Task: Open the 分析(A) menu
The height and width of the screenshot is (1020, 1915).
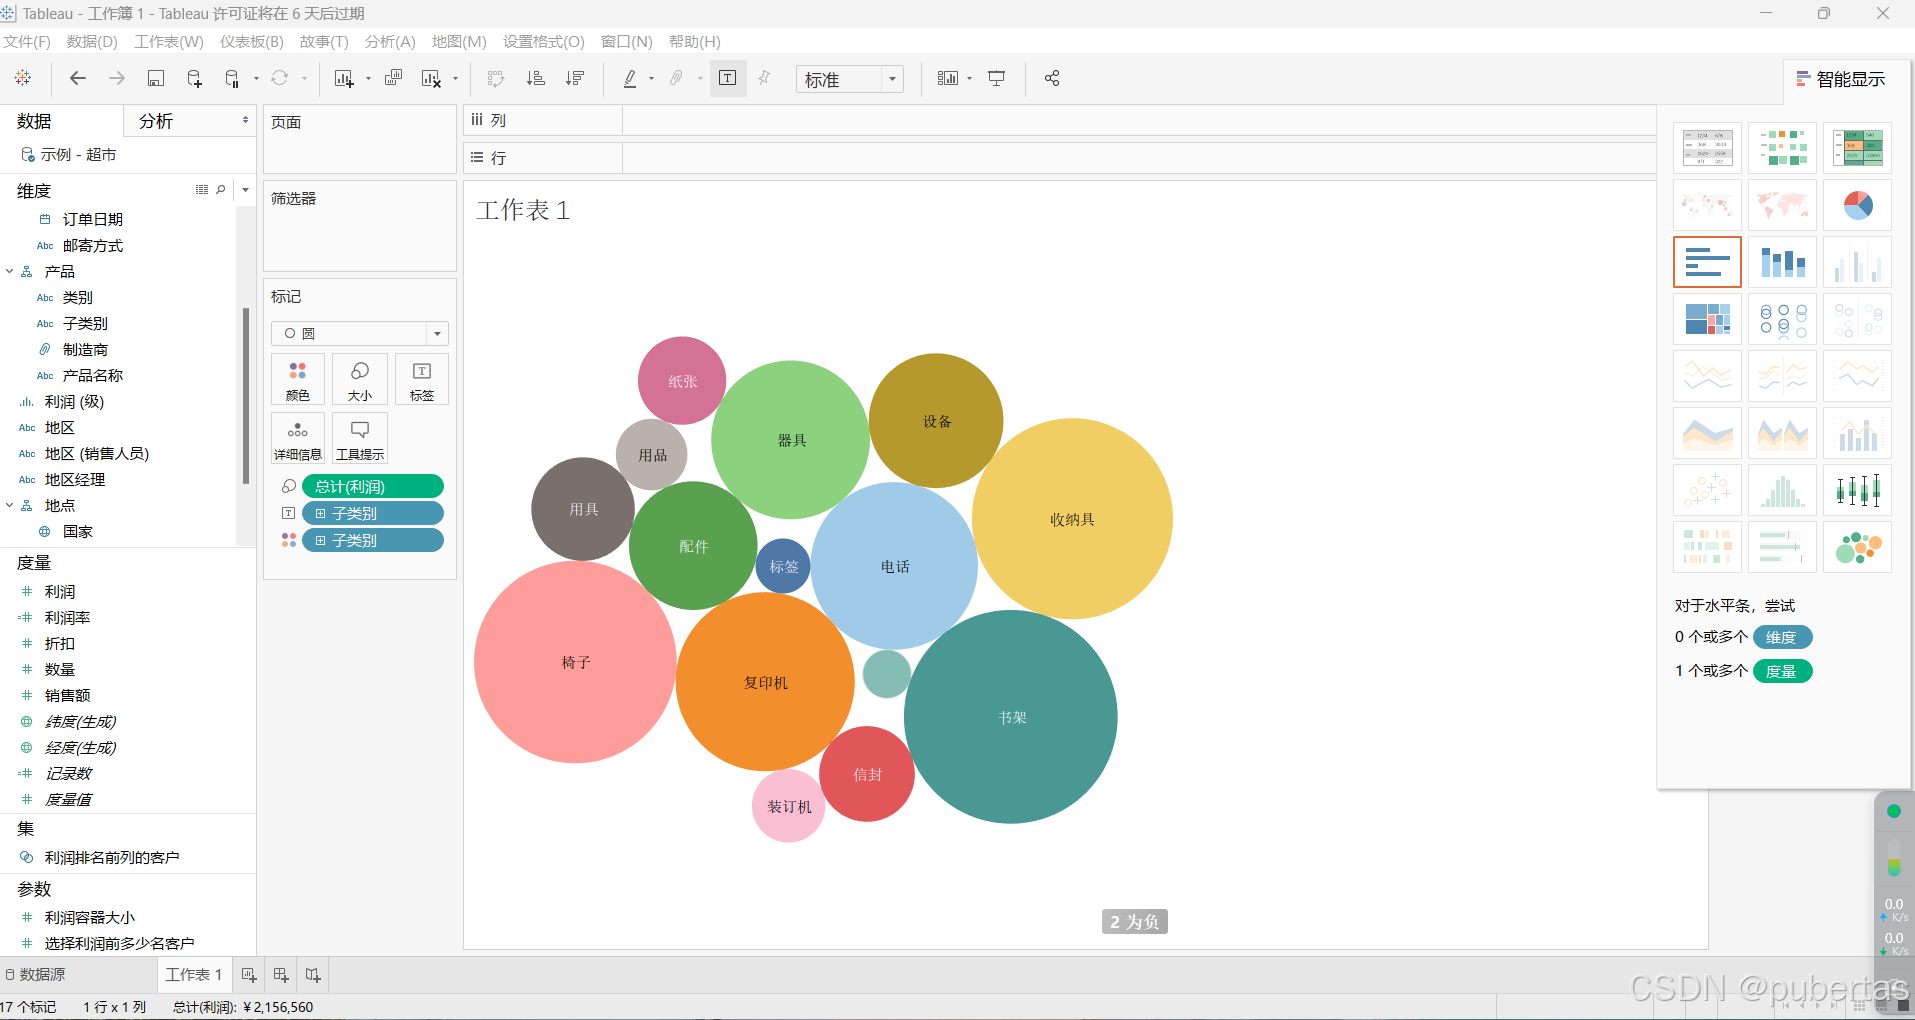Action: tap(390, 41)
